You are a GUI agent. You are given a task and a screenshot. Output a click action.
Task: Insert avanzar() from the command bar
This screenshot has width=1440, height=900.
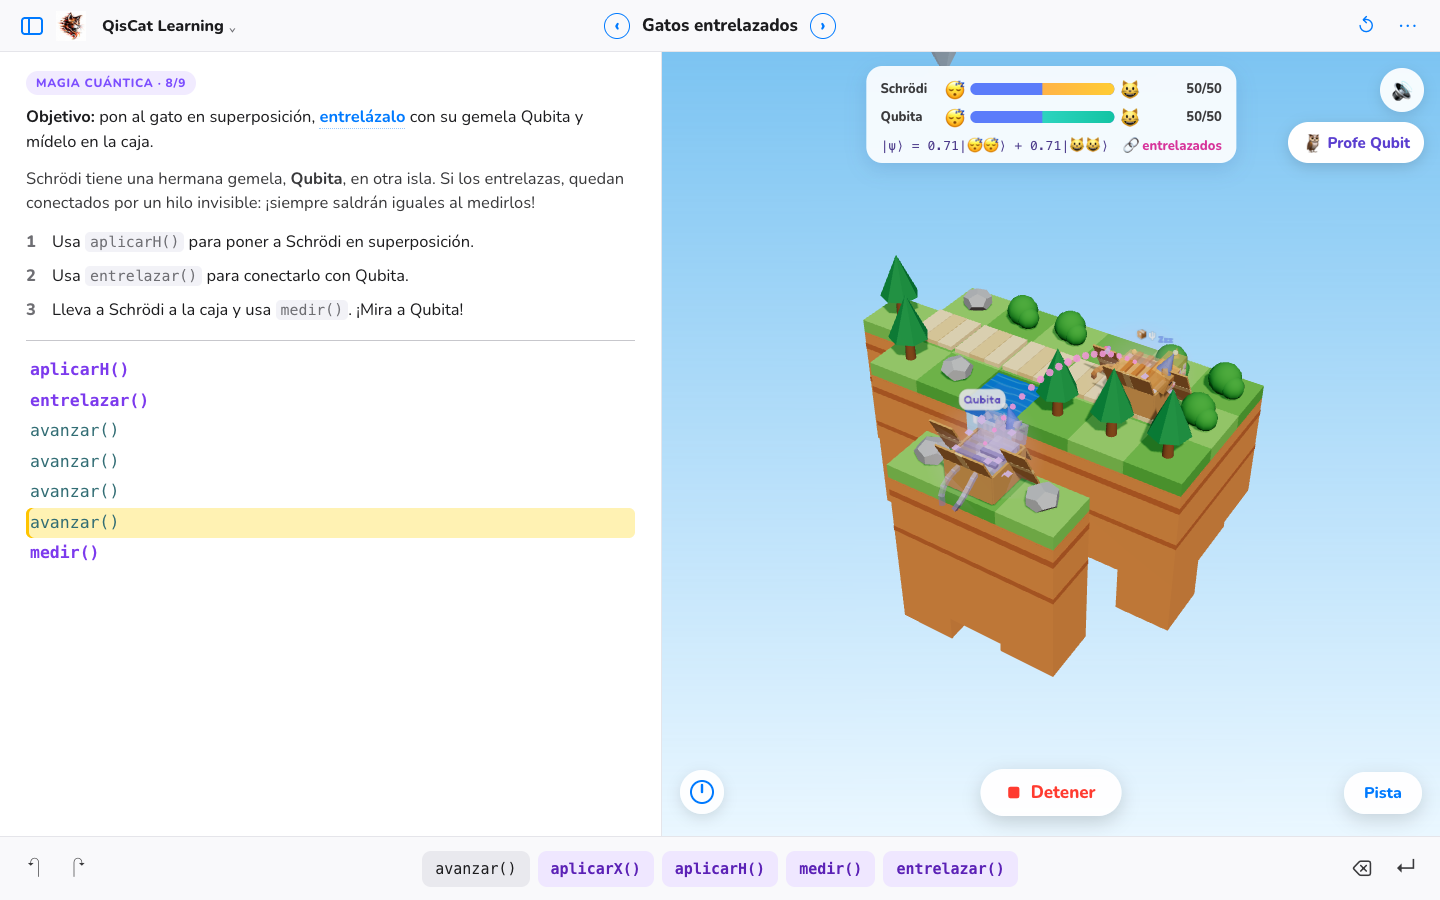coord(476,869)
